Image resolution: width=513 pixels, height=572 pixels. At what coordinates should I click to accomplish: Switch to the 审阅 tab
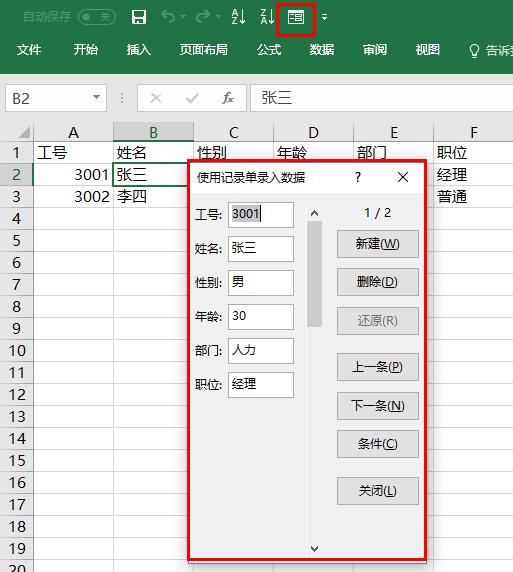[x=375, y=50]
